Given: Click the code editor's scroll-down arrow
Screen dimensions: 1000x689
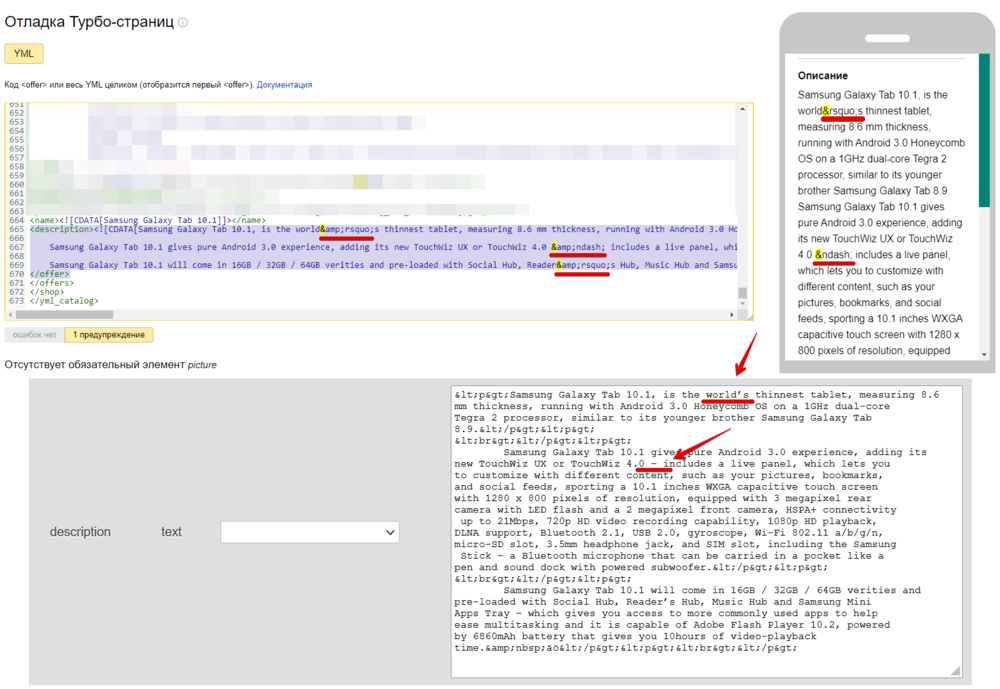Looking at the screenshot, I should (742, 305).
